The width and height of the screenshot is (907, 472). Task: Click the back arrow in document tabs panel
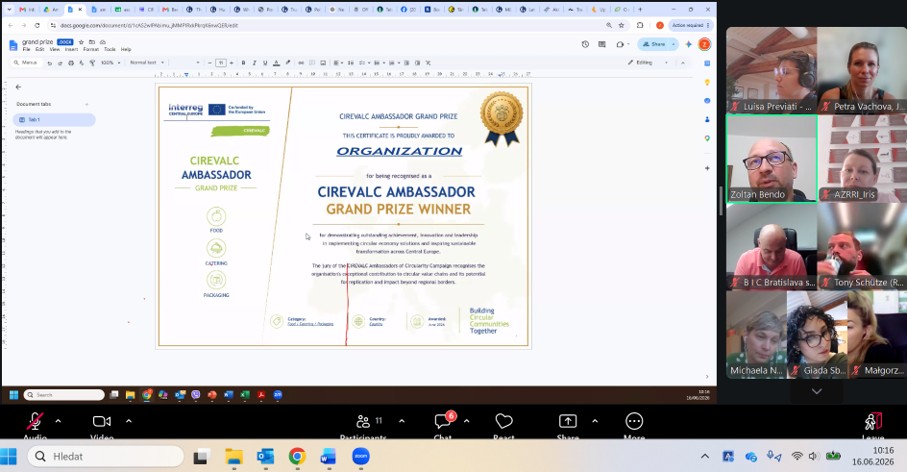(19, 87)
